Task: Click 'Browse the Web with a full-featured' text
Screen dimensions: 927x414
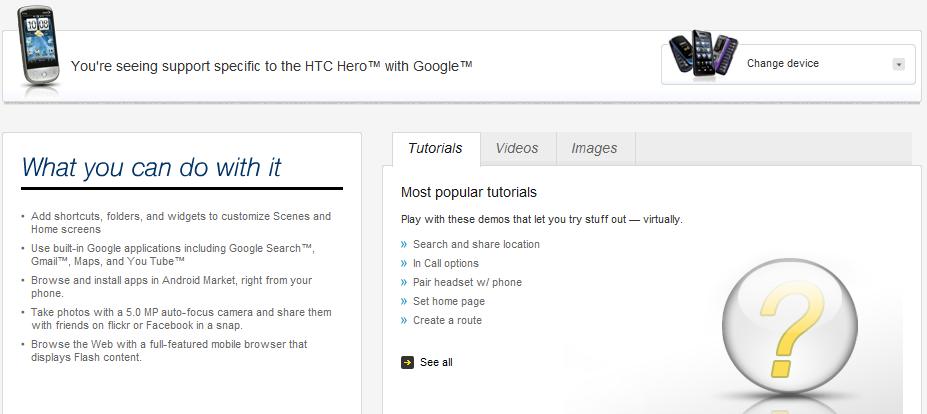Action: (x=169, y=351)
